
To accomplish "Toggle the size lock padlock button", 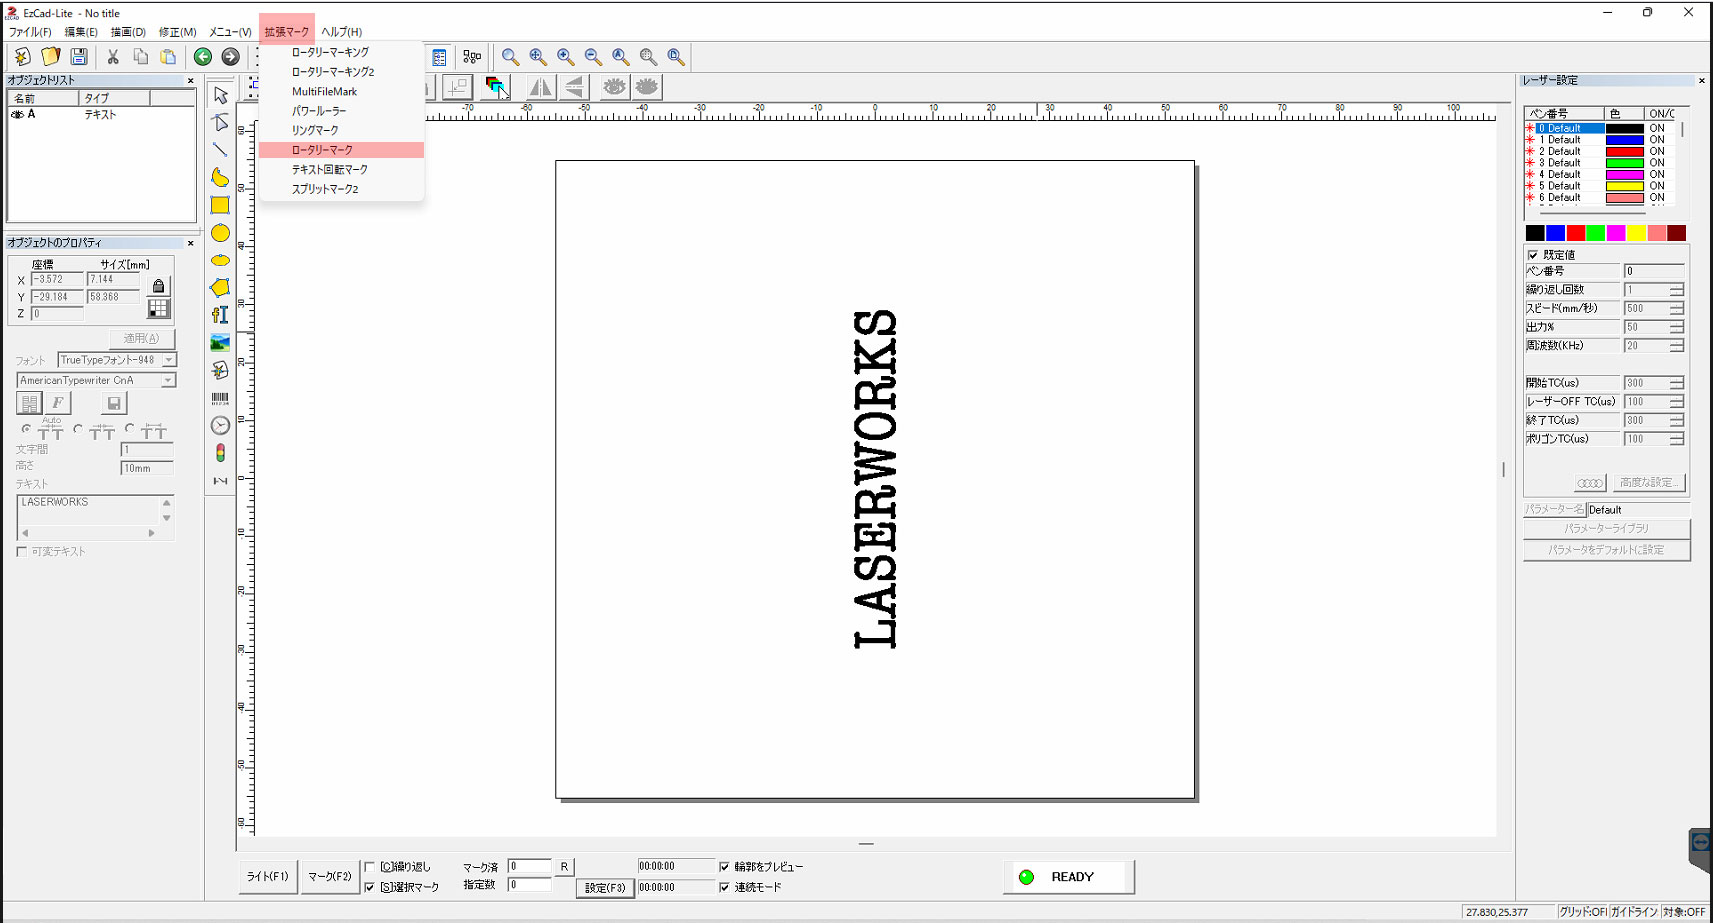I will (158, 286).
